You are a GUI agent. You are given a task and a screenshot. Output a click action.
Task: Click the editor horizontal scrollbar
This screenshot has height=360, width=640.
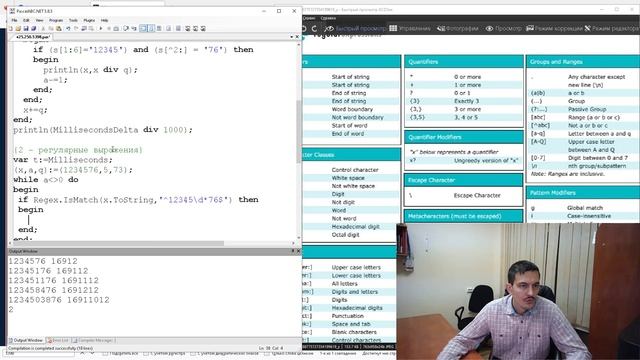(118, 244)
